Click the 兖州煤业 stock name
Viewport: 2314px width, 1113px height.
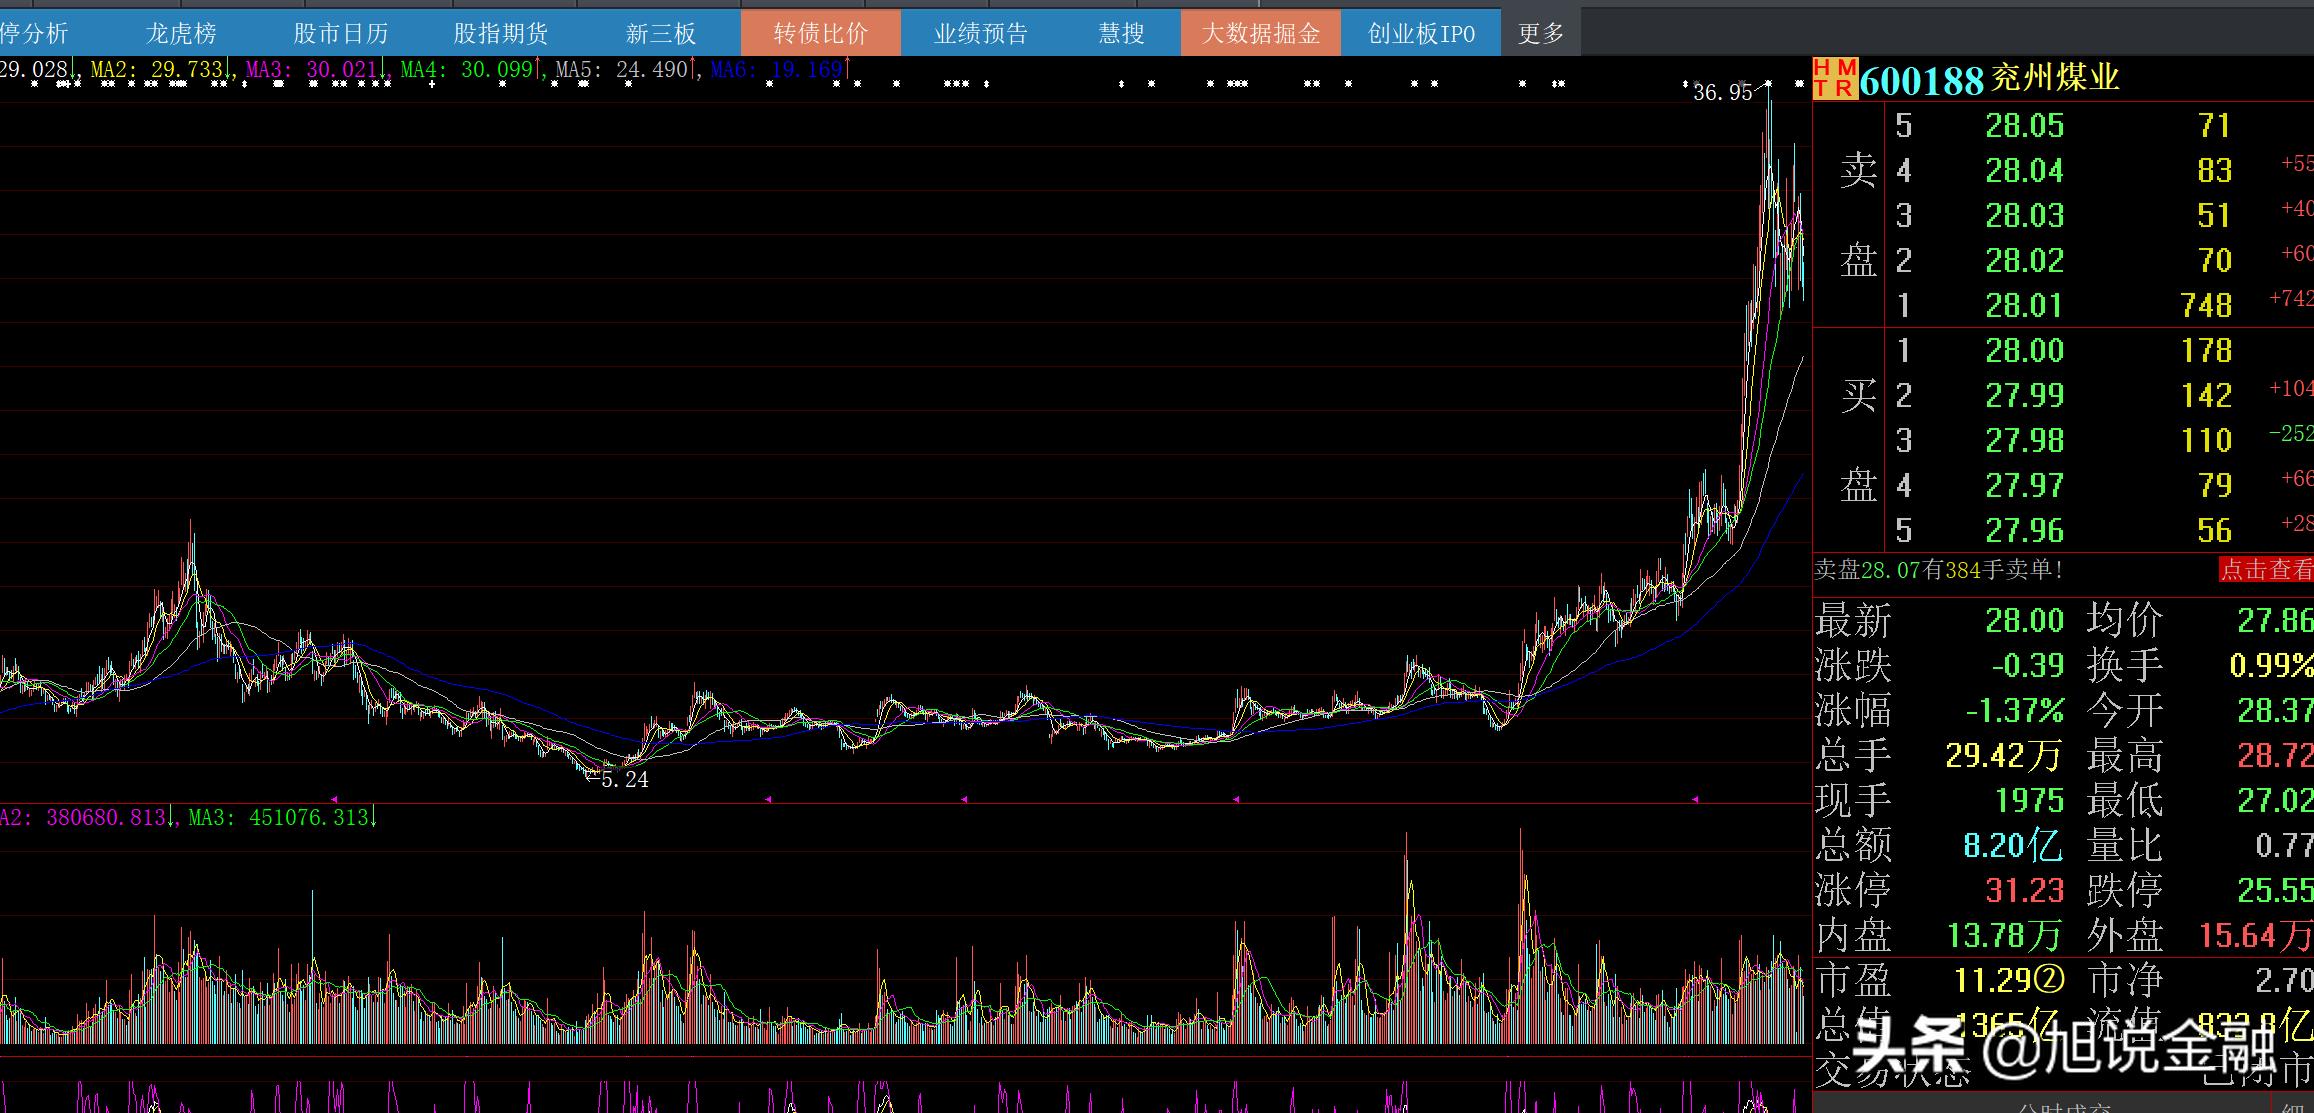coord(2055,78)
